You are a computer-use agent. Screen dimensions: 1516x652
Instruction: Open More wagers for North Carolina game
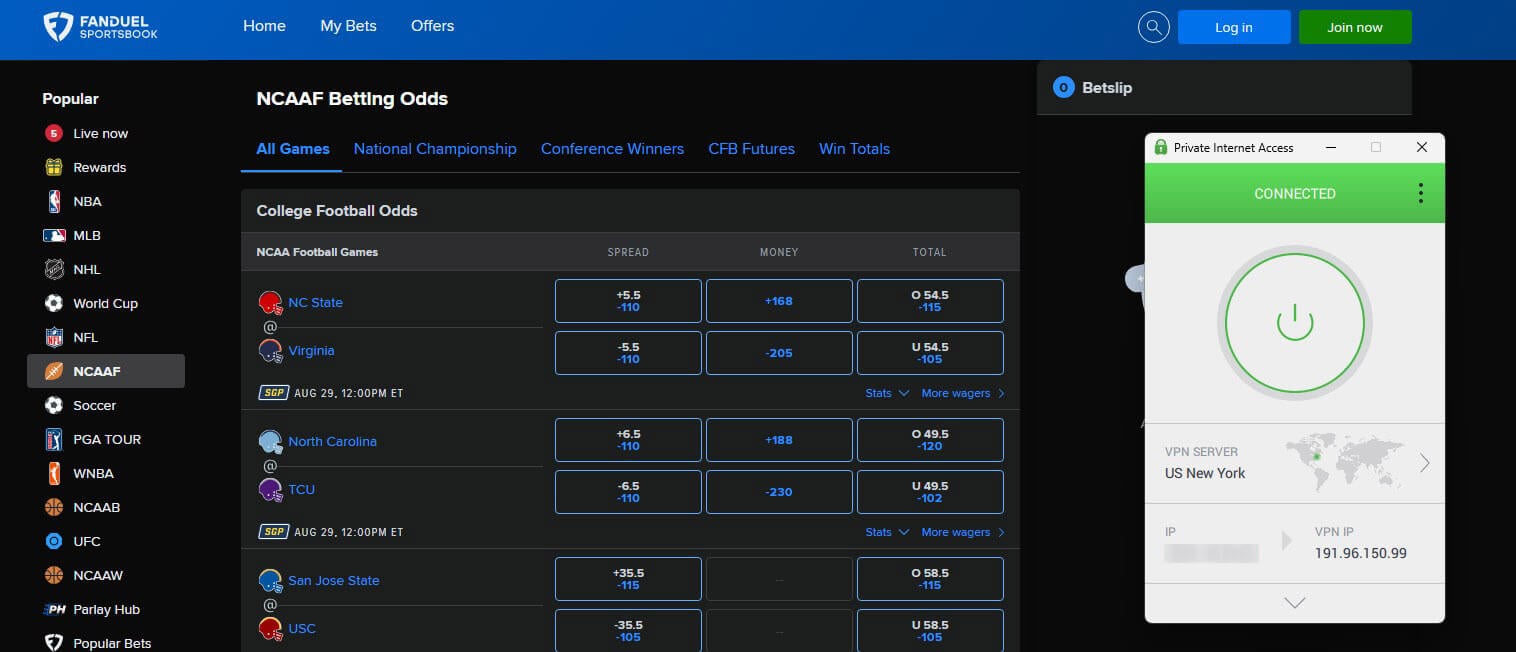963,532
